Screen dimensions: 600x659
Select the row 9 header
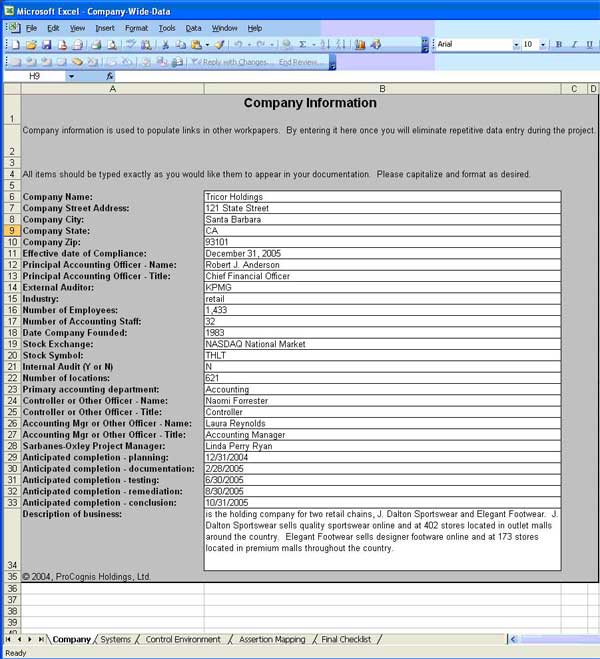[x=12, y=231]
